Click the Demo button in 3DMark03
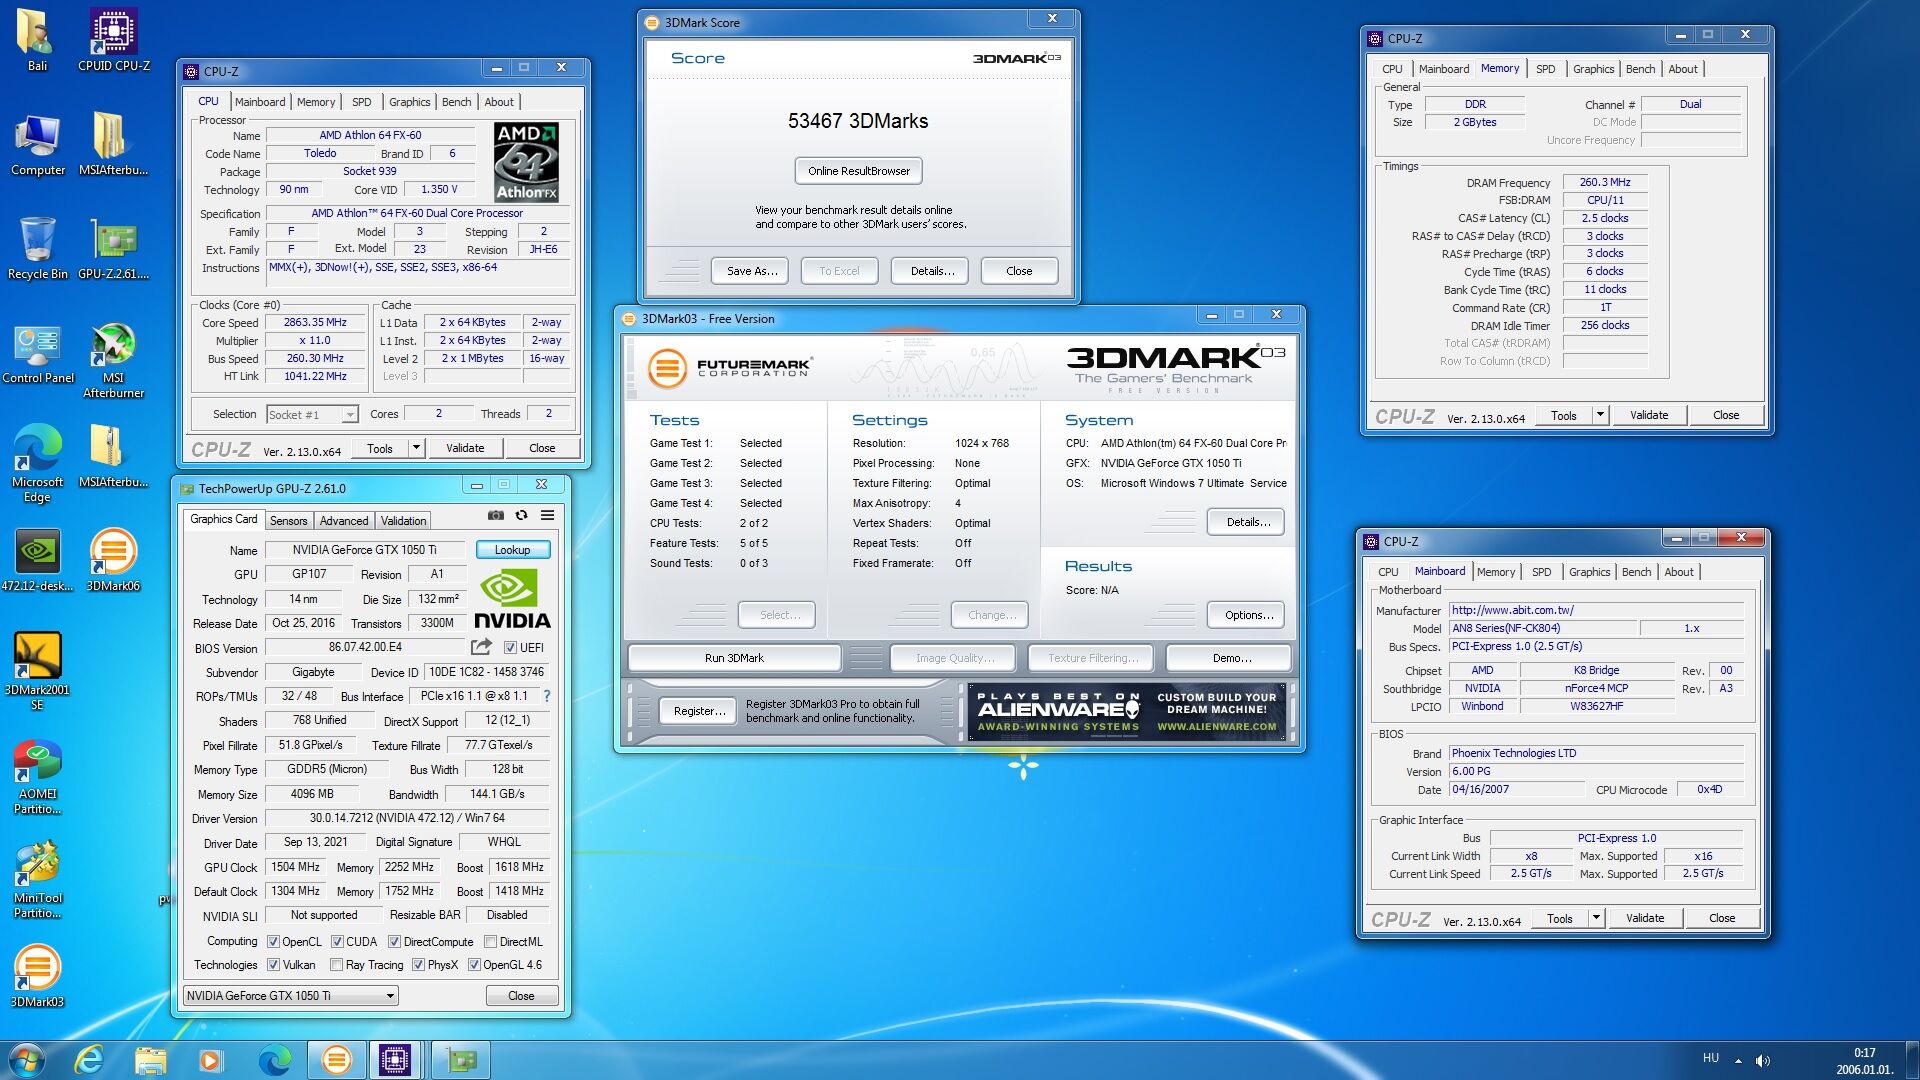This screenshot has height=1080, width=1920. point(1229,658)
